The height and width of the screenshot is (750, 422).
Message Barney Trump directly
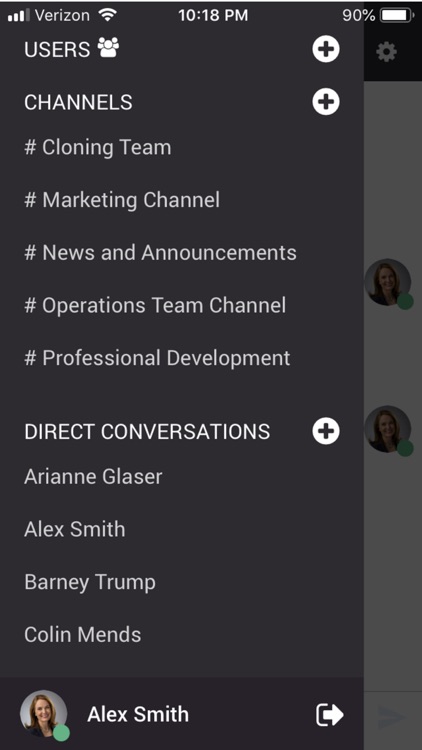tap(90, 582)
